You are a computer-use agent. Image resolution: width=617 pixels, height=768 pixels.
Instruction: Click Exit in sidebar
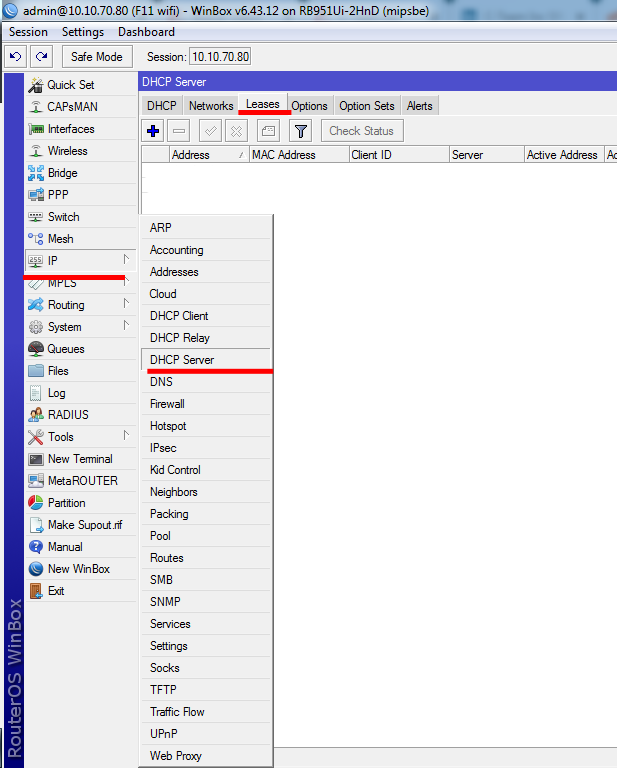point(81,591)
